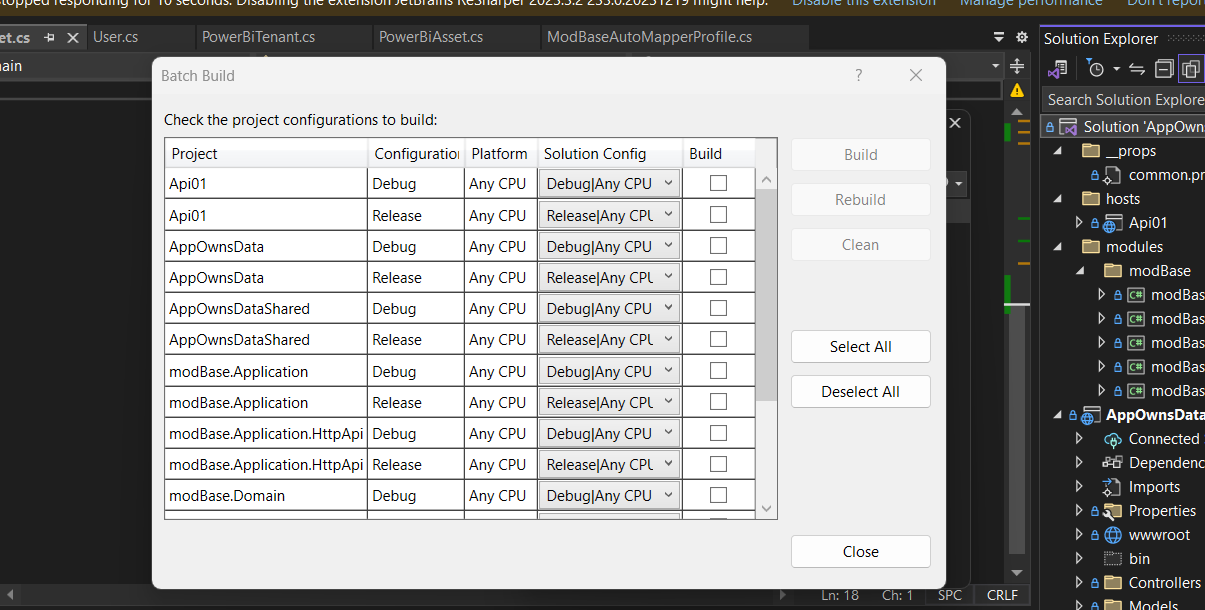Switch between solution views icon
Viewport: 1205px width, 610px height.
(1056, 69)
